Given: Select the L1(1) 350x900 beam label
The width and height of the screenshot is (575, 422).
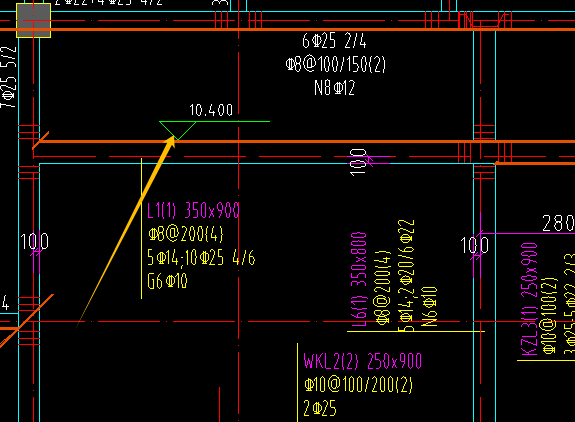Looking at the screenshot, I should point(193,210).
